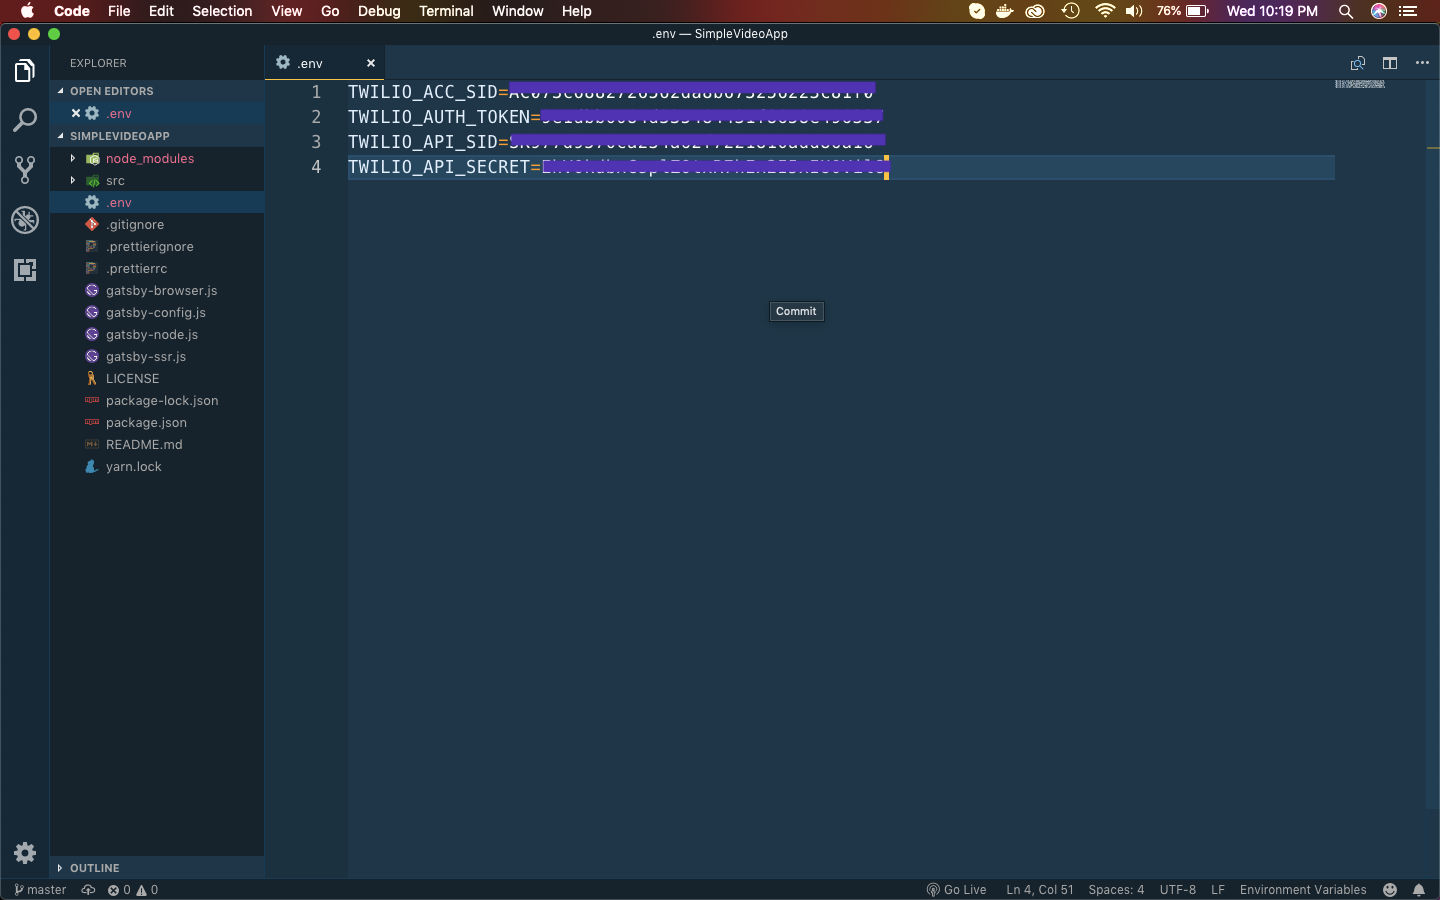Screen dimensions: 1440x900
Task: Open the Extensions view
Action: pos(25,269)
